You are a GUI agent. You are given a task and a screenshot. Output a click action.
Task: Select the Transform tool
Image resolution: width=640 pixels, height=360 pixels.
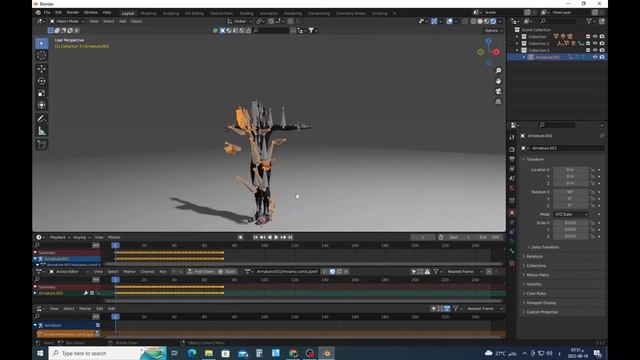tap(42, 105)
